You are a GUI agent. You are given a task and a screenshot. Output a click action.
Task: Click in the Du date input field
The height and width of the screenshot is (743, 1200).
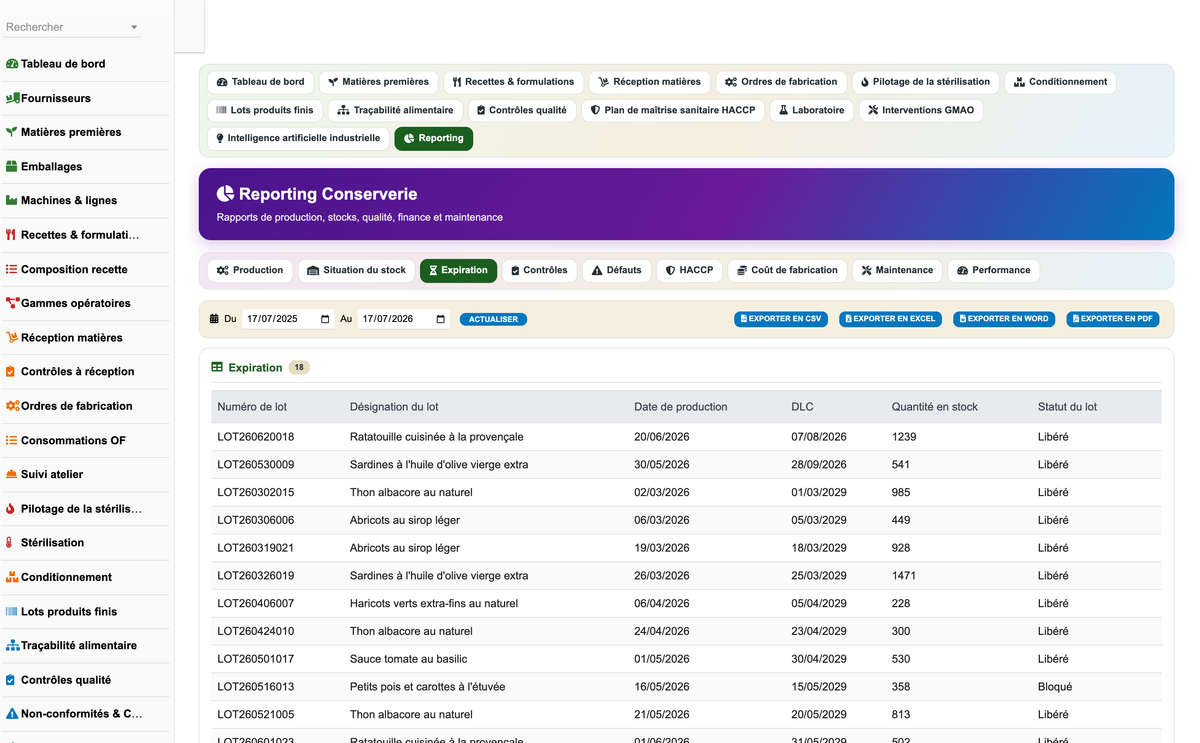tap(290, 319)
